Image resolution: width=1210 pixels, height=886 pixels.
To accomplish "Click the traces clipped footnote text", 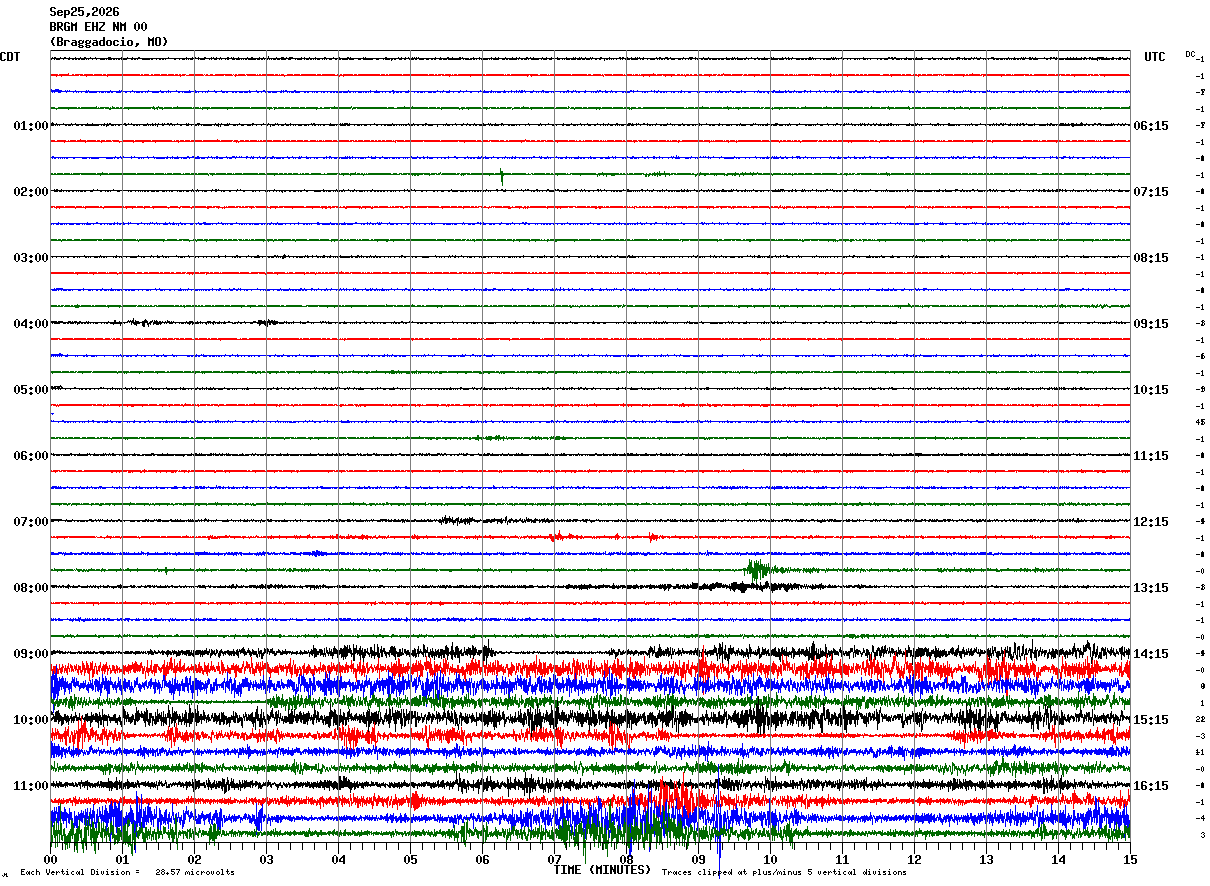I will [x=784, y=873].
